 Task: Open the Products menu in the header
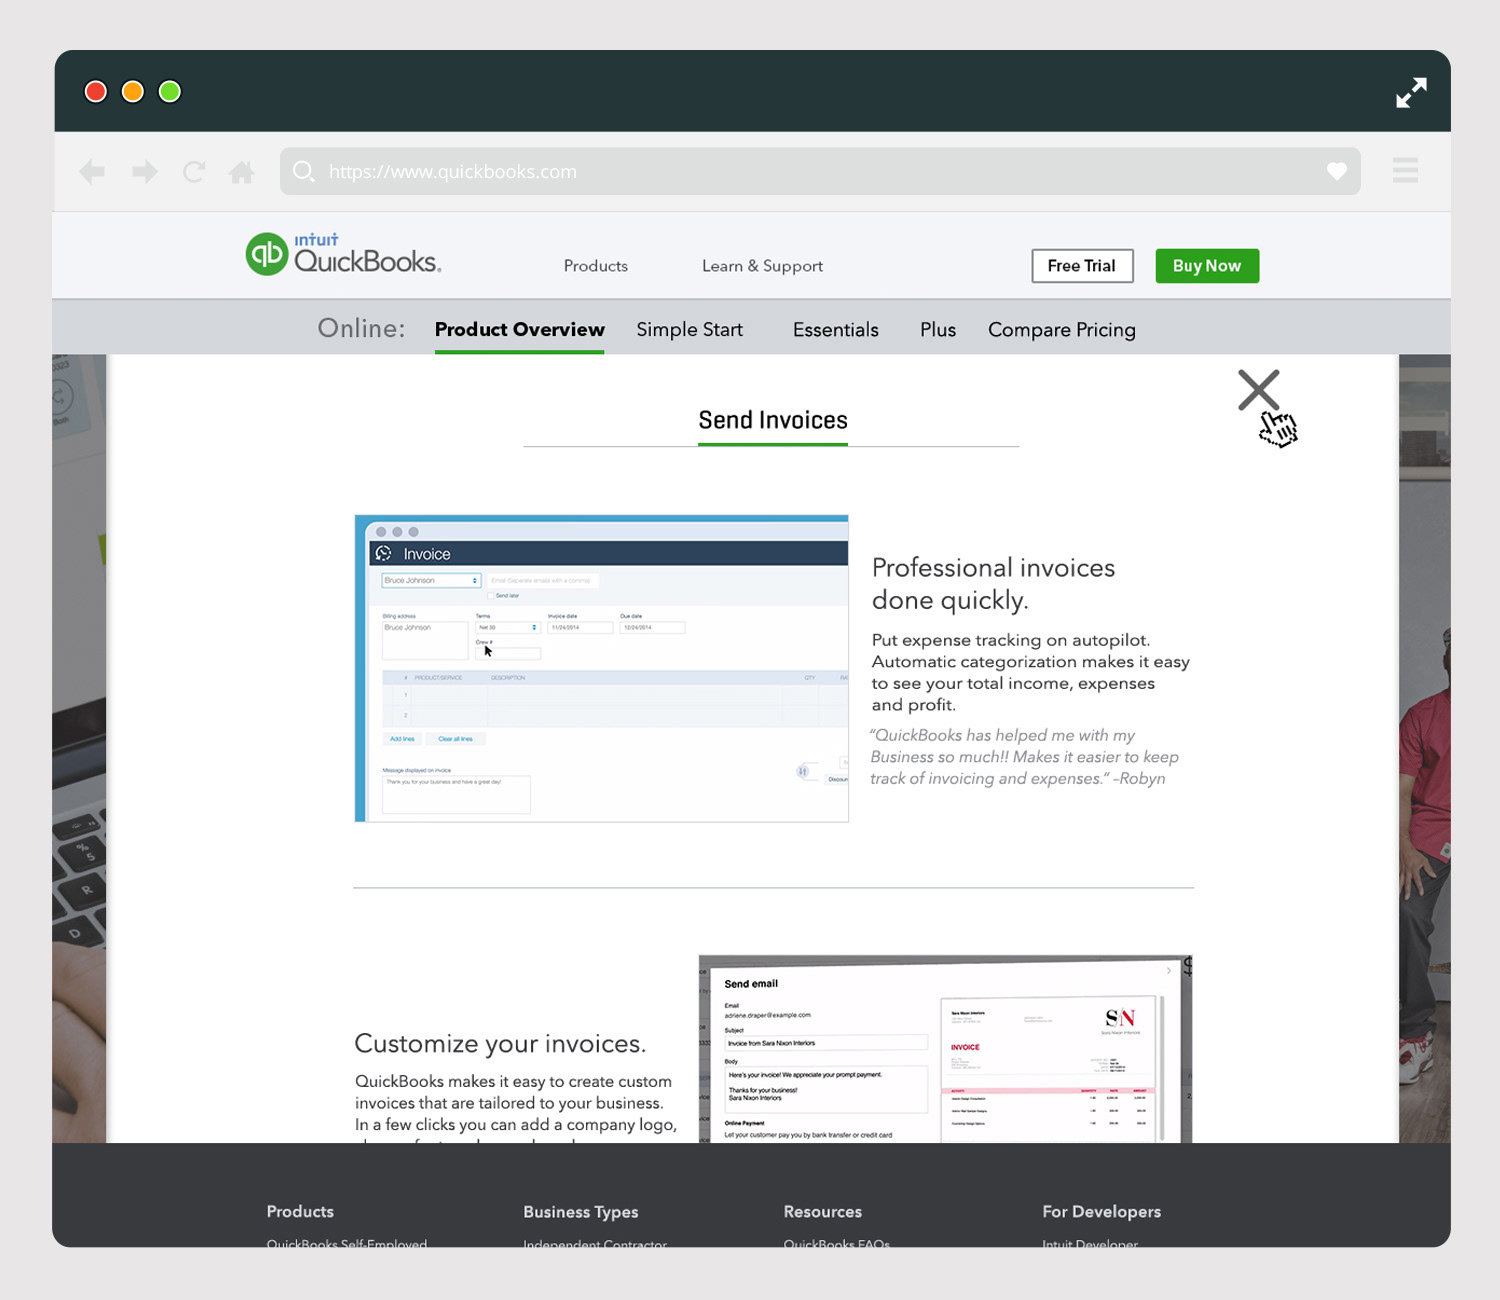pyautogui.click(x=596, y=266)
